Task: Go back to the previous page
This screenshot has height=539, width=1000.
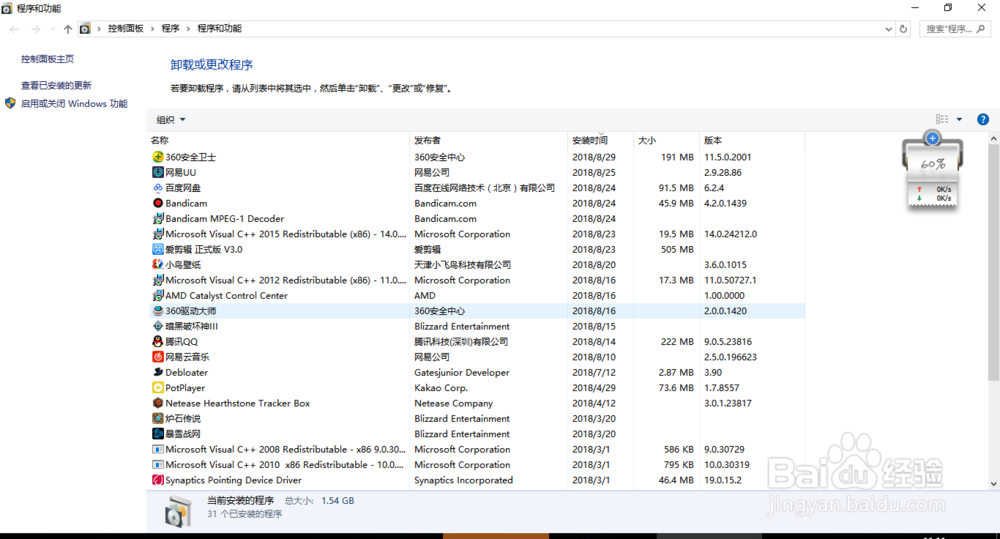Action: [14, 29]
